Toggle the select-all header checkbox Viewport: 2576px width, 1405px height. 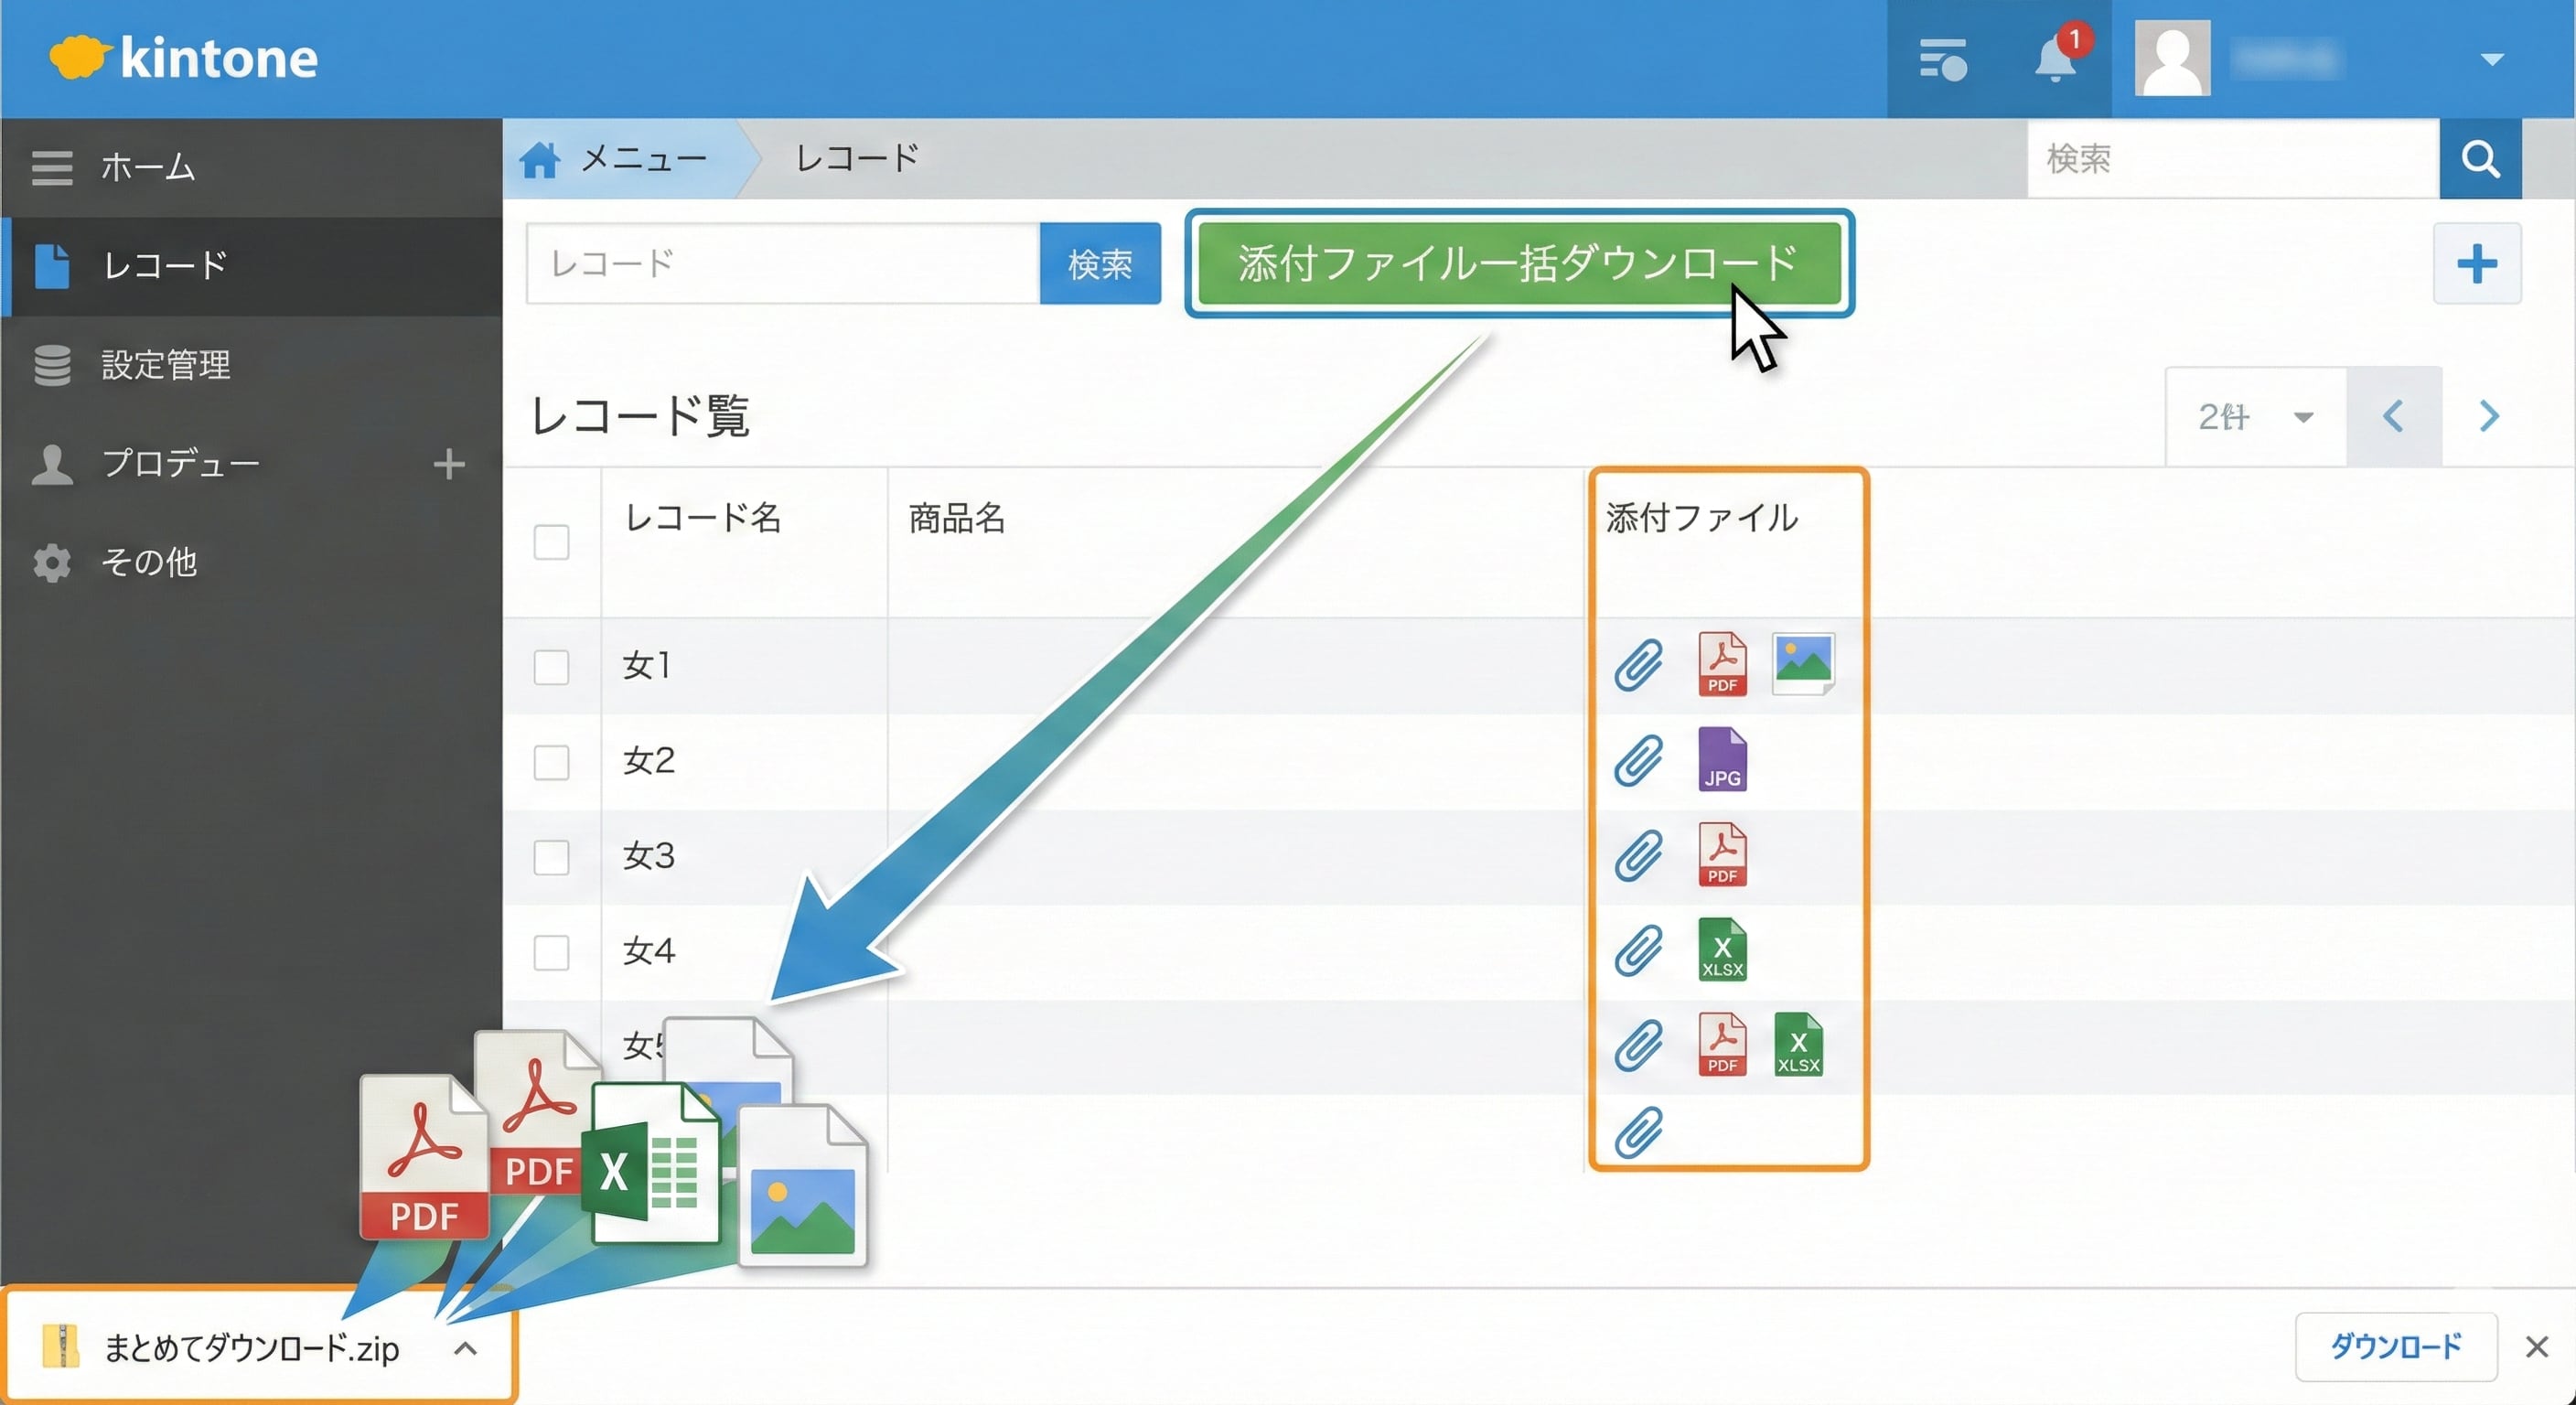coord(551,542)
